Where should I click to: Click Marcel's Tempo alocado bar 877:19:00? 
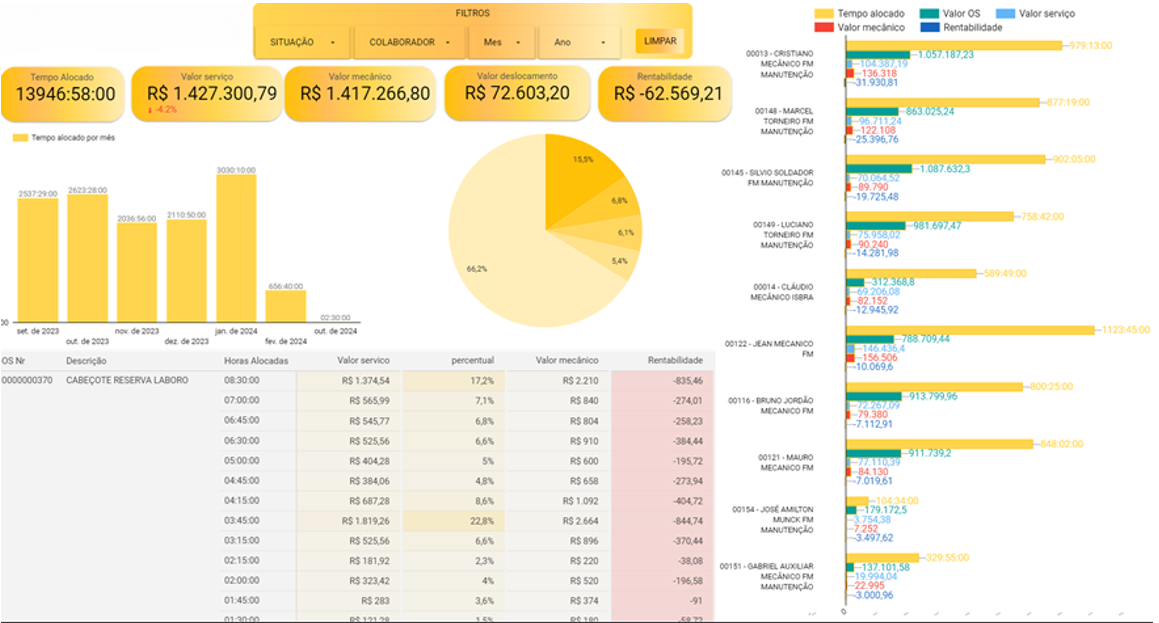click(x=943, y=102)
